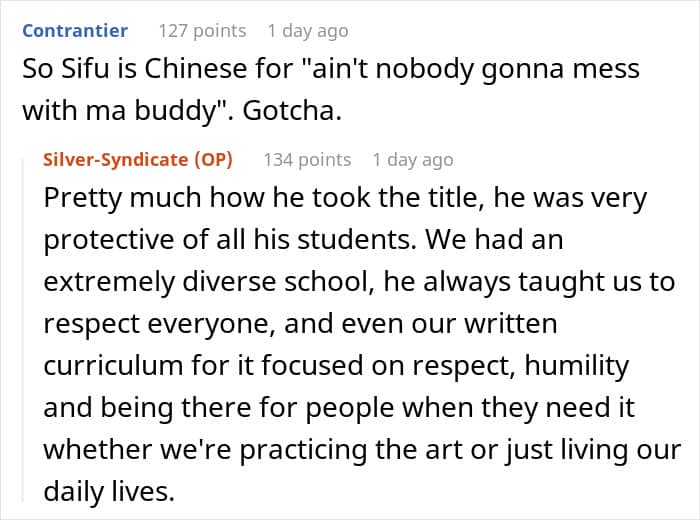Image resolution: width=700 pixels, height=520 pixels.
Task: Open Silver-Syndicate reply's 1 day ago timestamp
Action: pos(413,160)
